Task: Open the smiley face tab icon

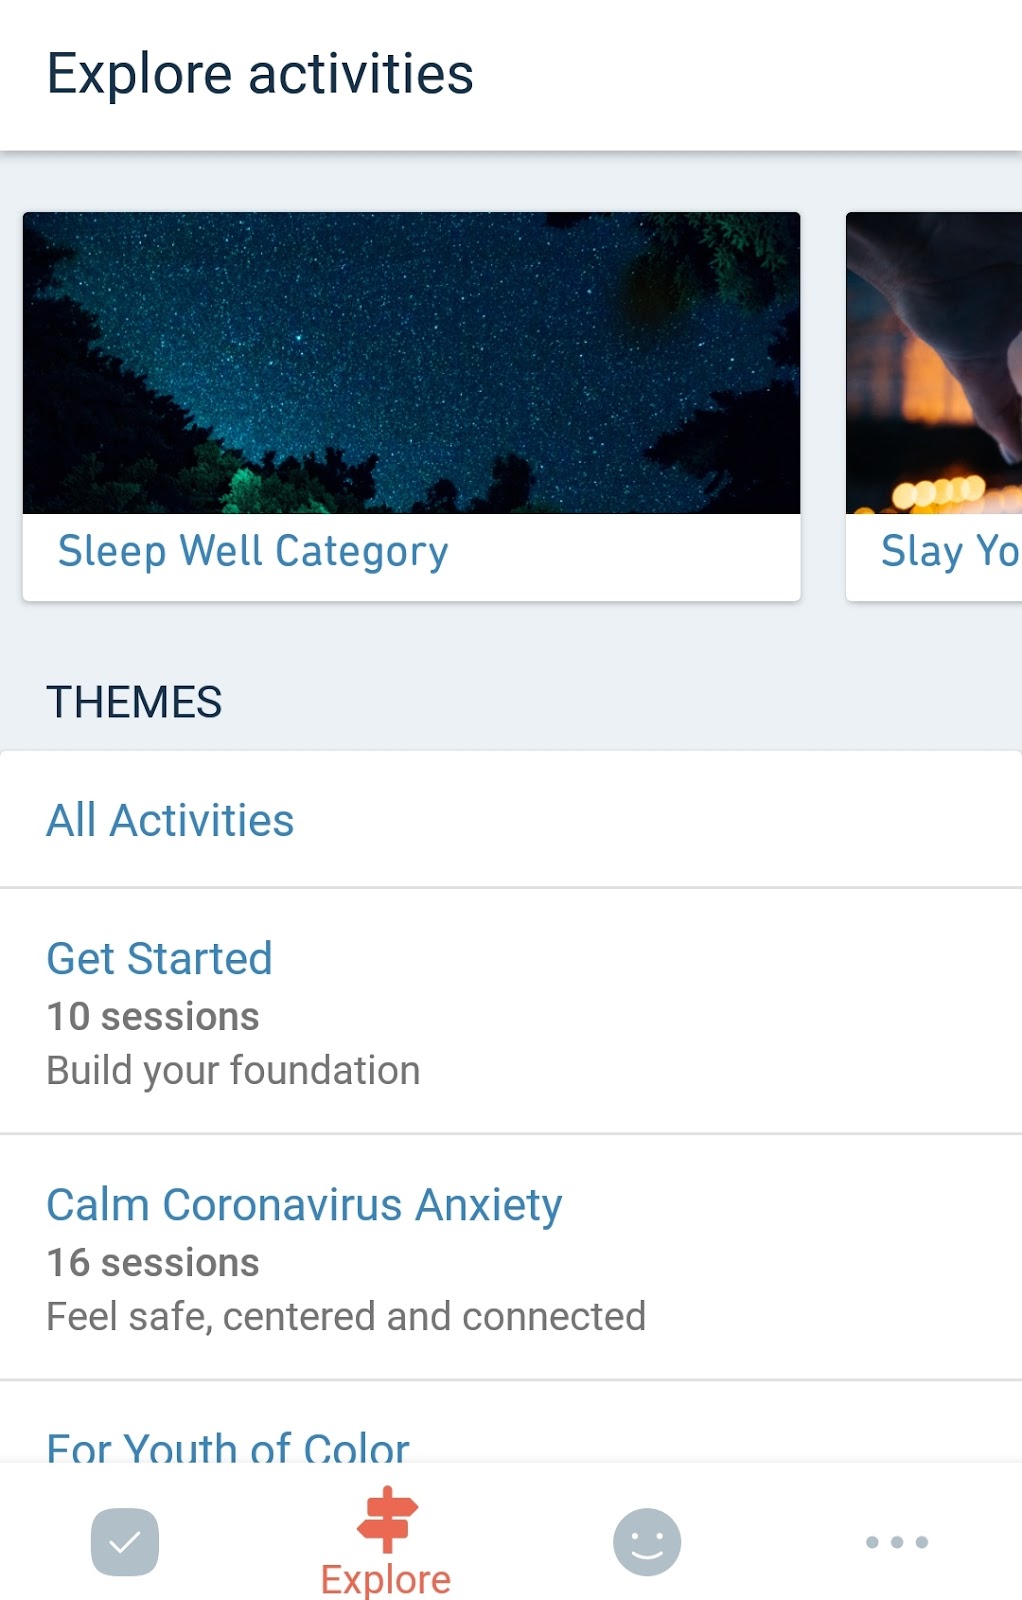Action: (647, 1541)
